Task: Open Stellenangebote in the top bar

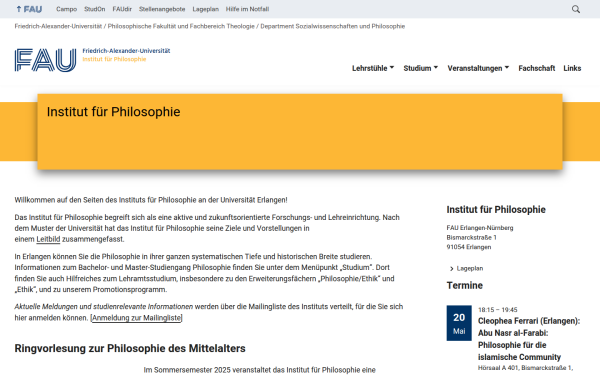Action: 162,9
